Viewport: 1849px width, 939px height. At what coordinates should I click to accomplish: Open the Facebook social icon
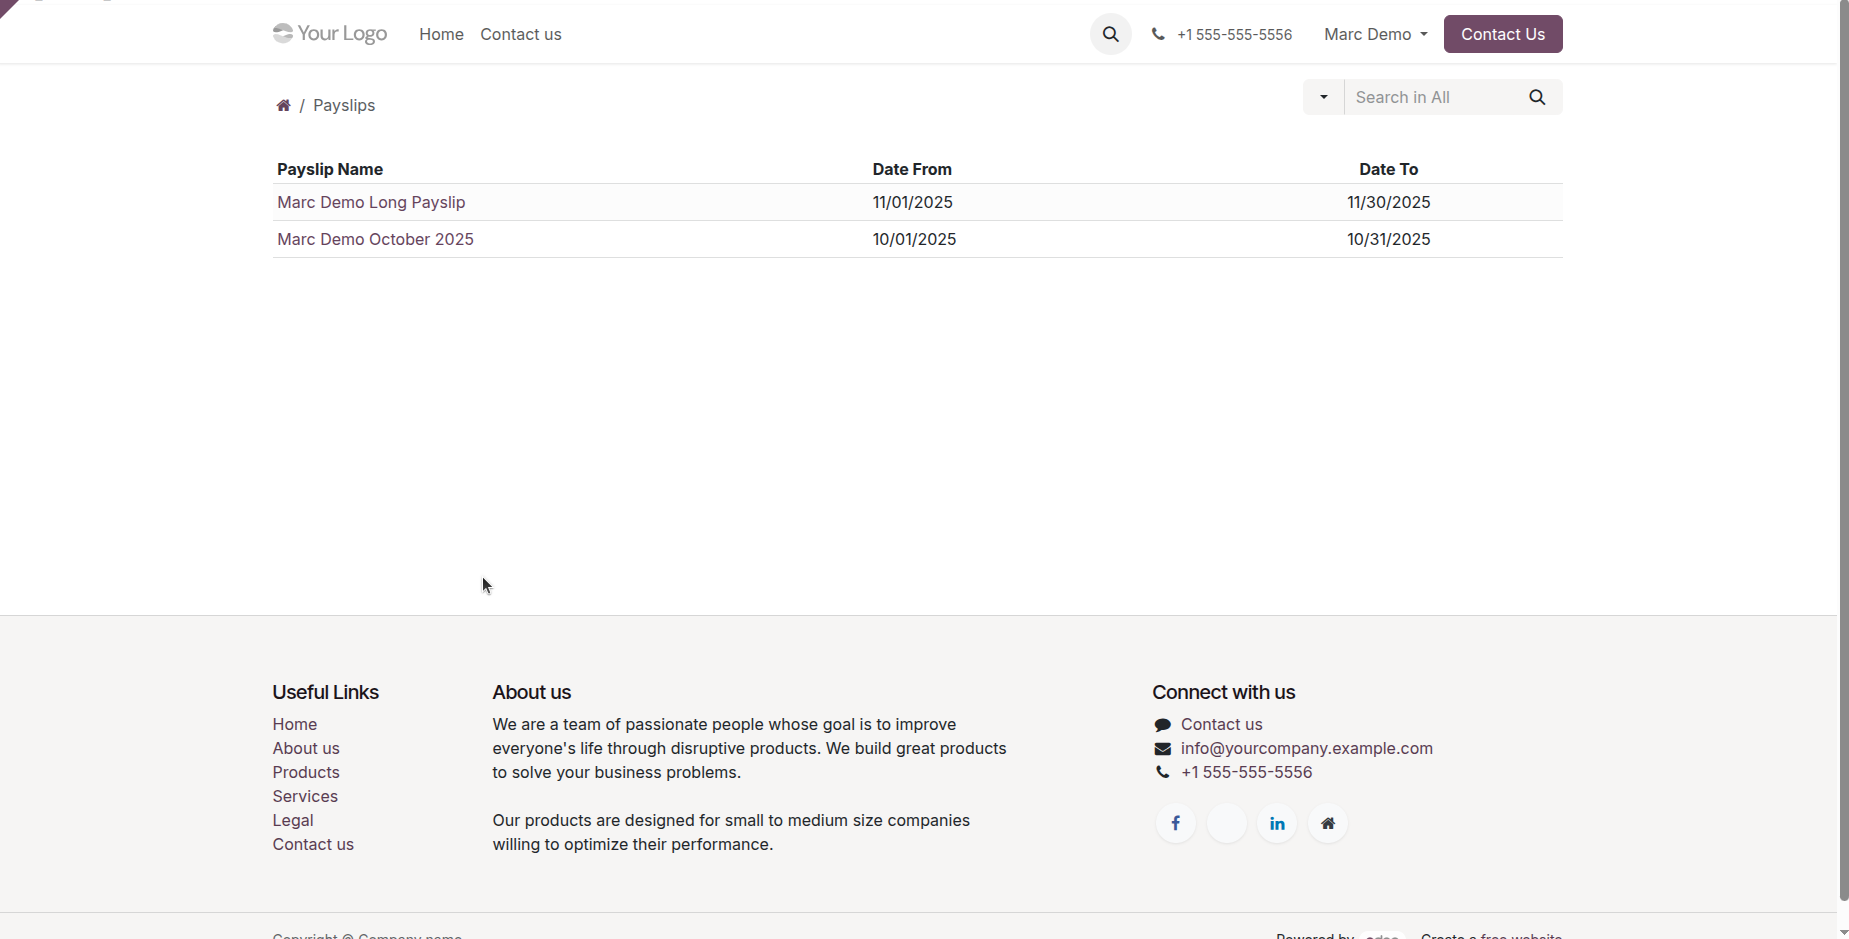point(1175,824)
